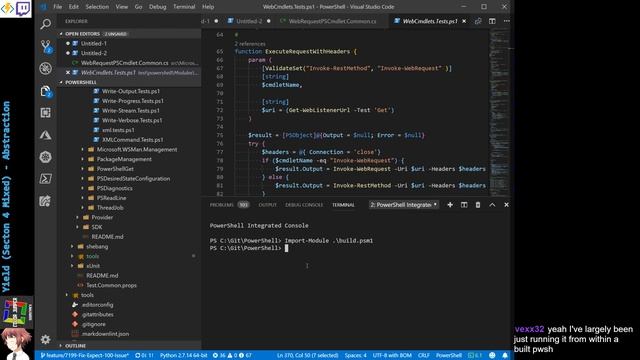Screen dimensions: 640x360
Task: Click the Manage gear icon in activity bar
Action: pos(46,339)
